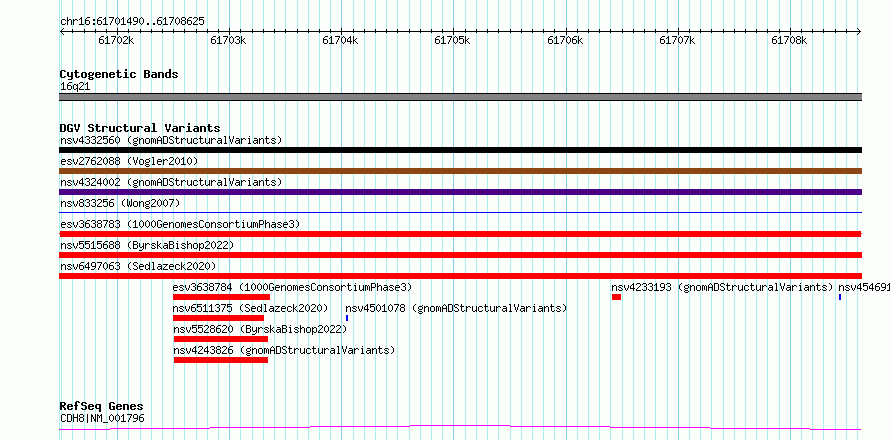Open nsv6511375 (Sedlazeck2020) label
This screenshot has height=440, width=890.
click(x=250, y=308)
